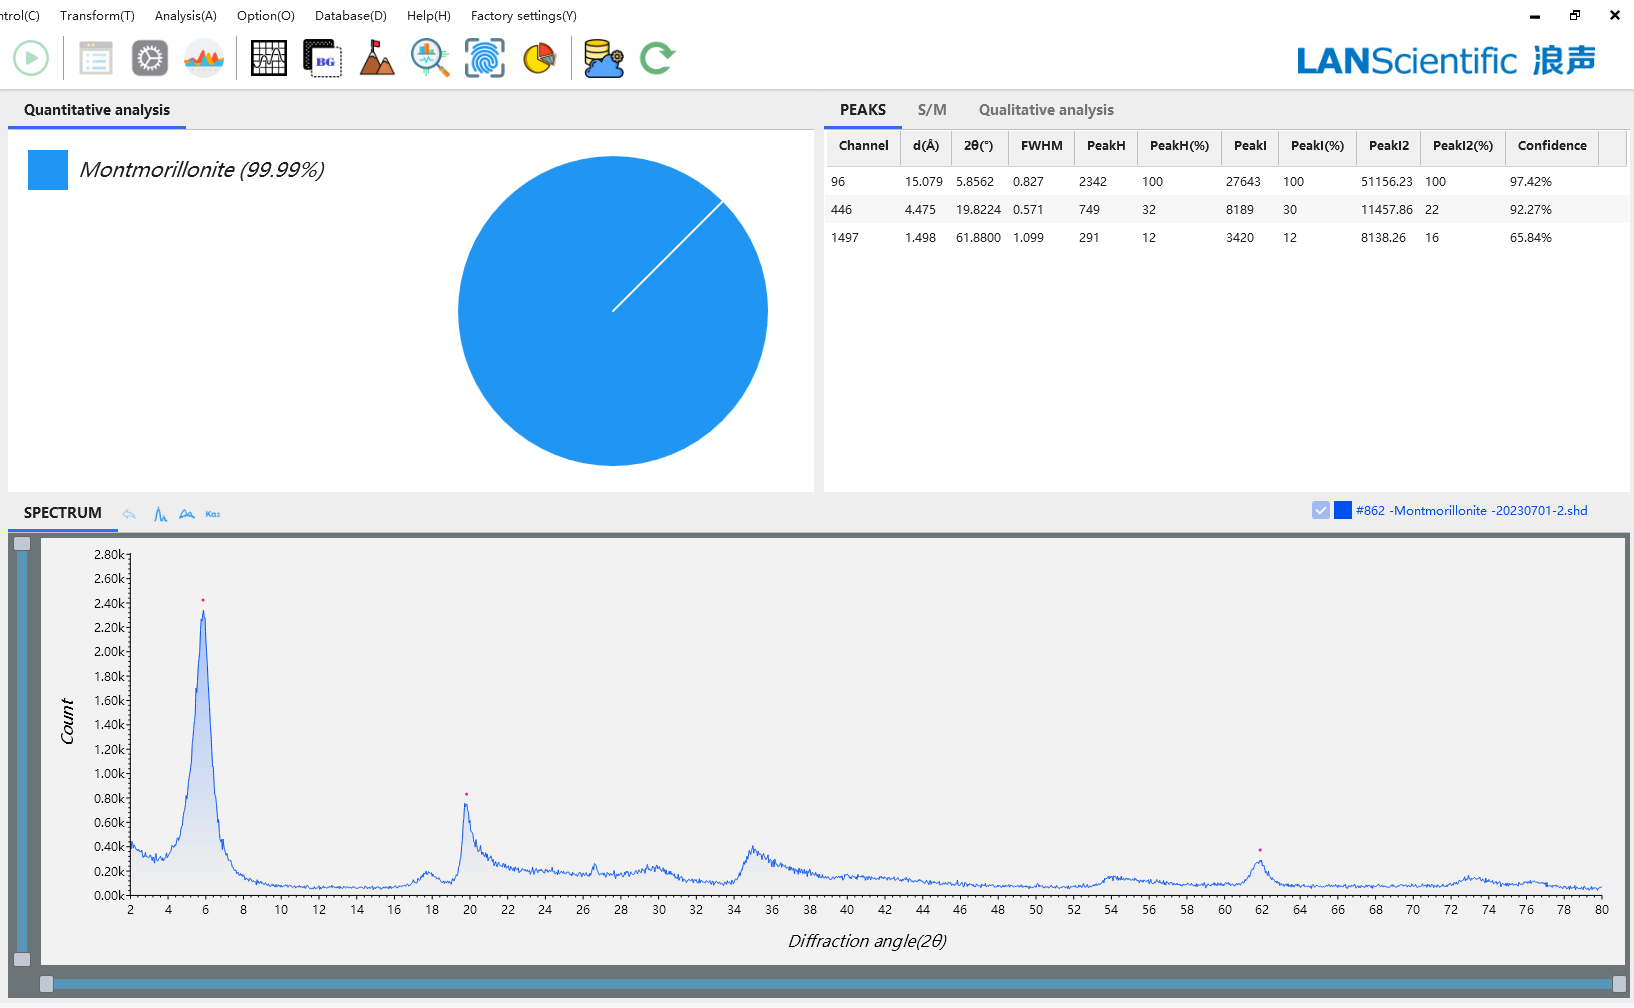Open the Qualitative analysis tab

(1045, 110)
